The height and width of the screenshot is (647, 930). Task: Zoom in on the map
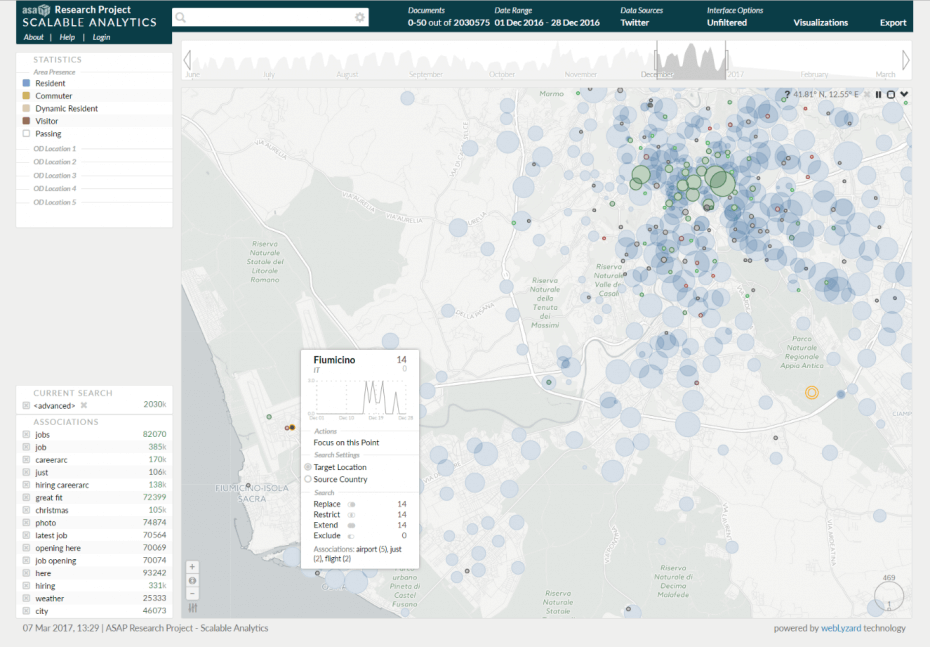click(192, 567)
